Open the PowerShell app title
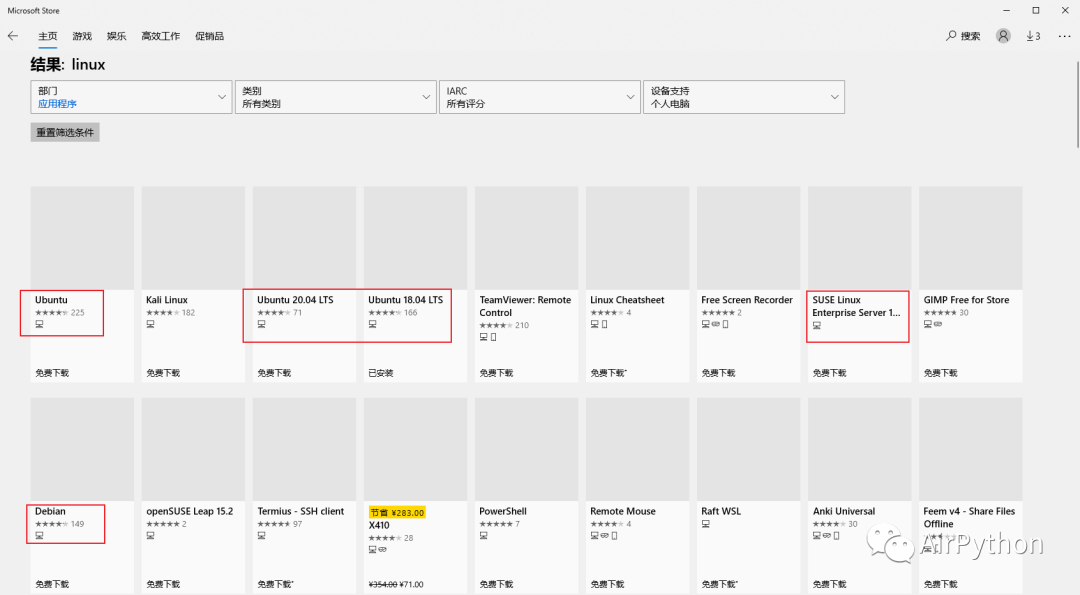Image resolution: width=1080 pixels, height=595 pixels. (503, 511)
